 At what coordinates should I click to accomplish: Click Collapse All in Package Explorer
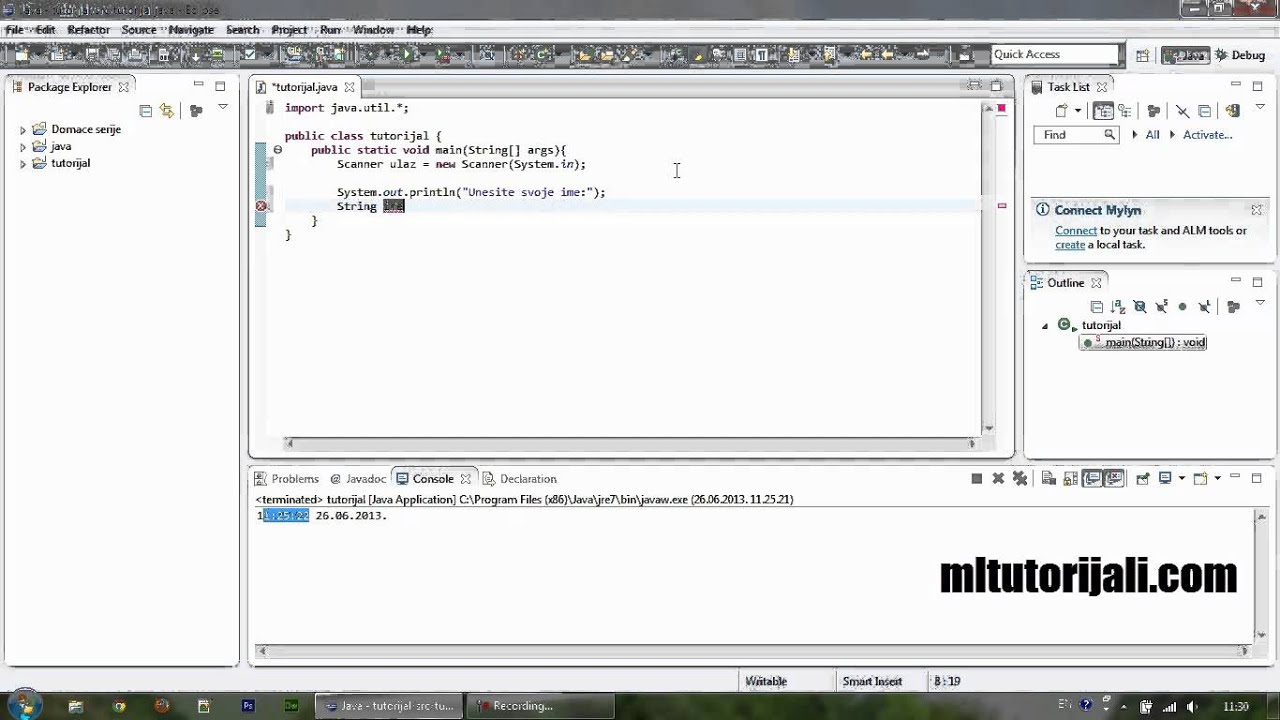click(x=146, y=111)
